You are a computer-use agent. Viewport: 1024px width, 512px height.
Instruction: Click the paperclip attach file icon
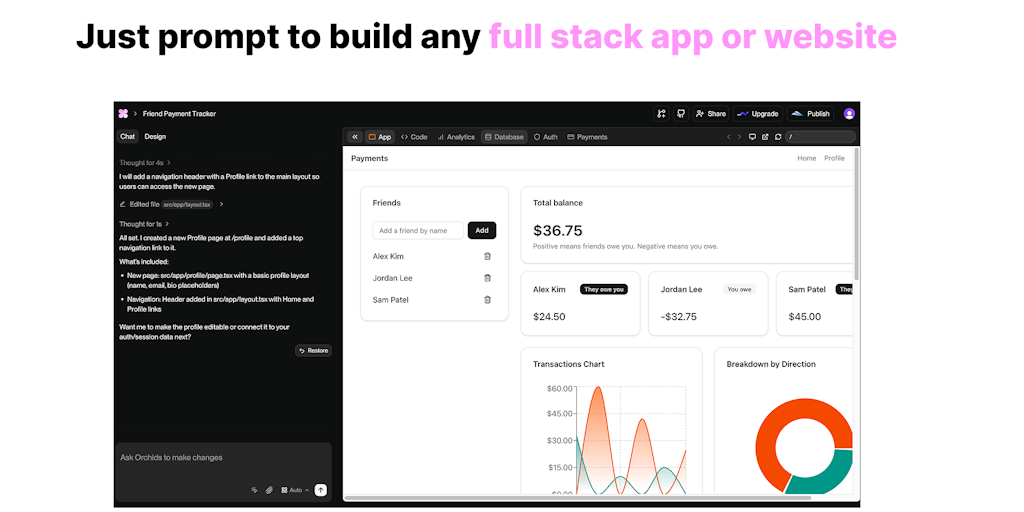tap(269, 490)
